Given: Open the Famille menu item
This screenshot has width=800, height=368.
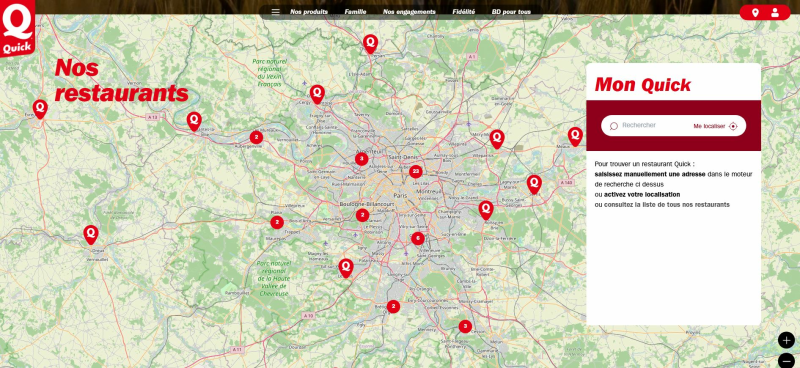Looking at the screenshot, I should [x=355, y=12].
